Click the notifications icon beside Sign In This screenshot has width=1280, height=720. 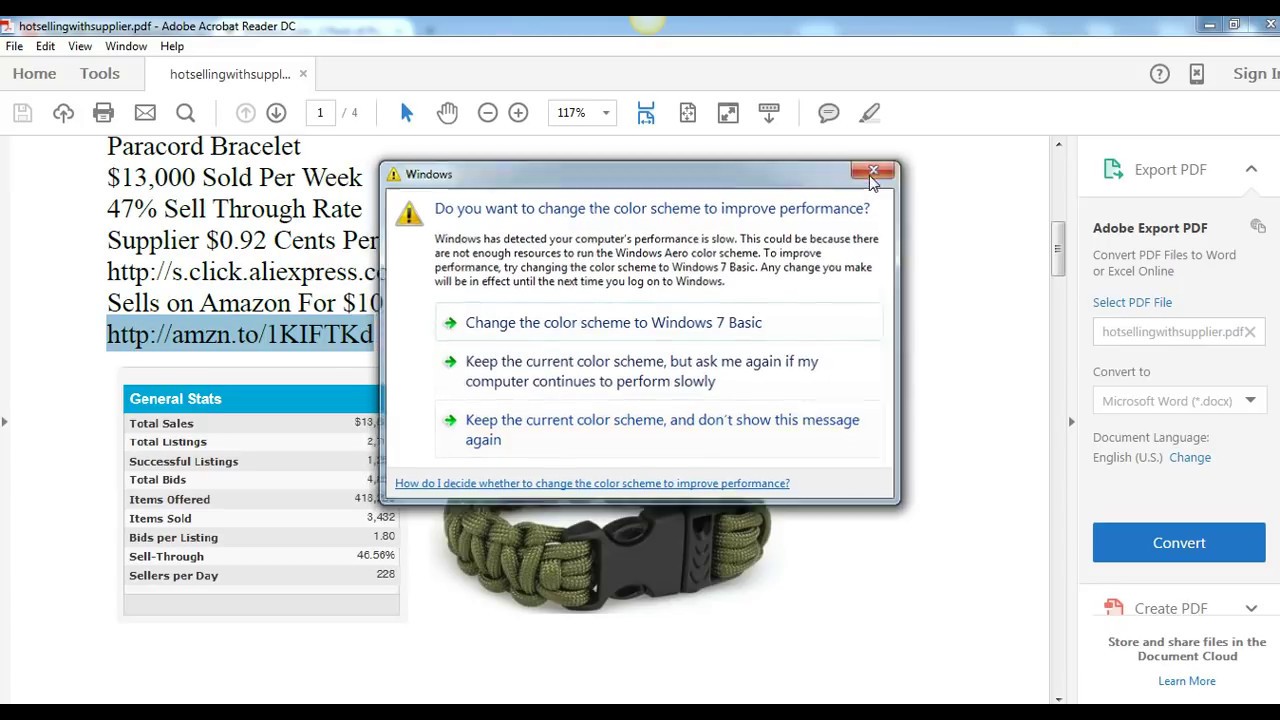click(1197, 74)
